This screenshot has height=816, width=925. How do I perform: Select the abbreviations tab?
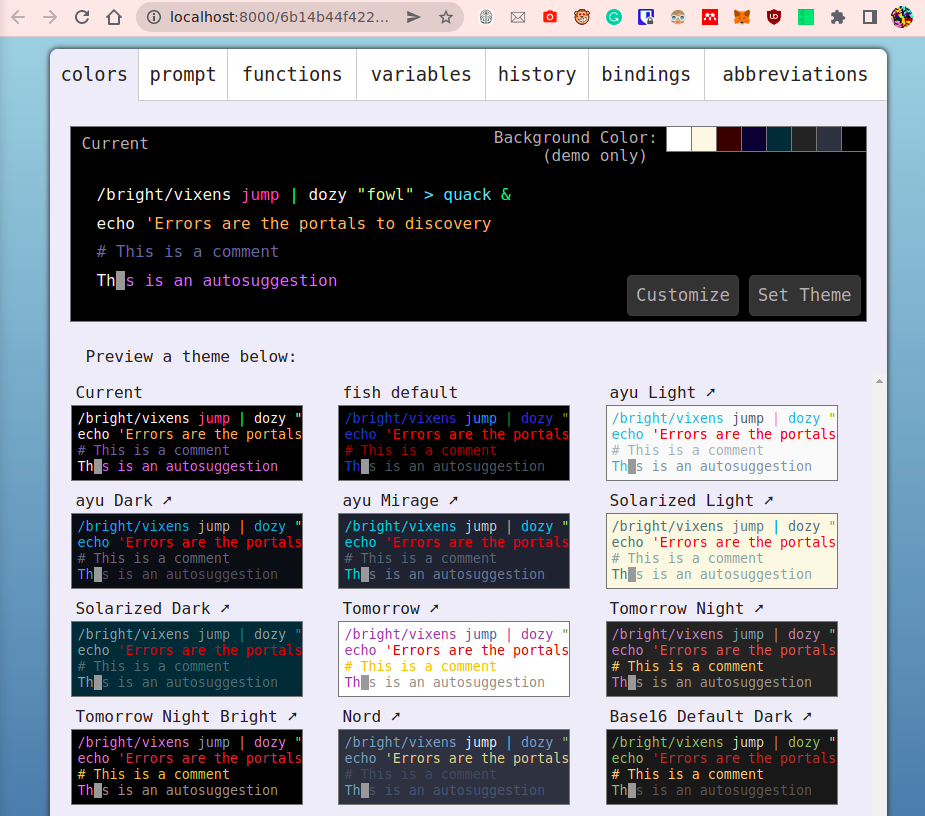coord(795,73)
